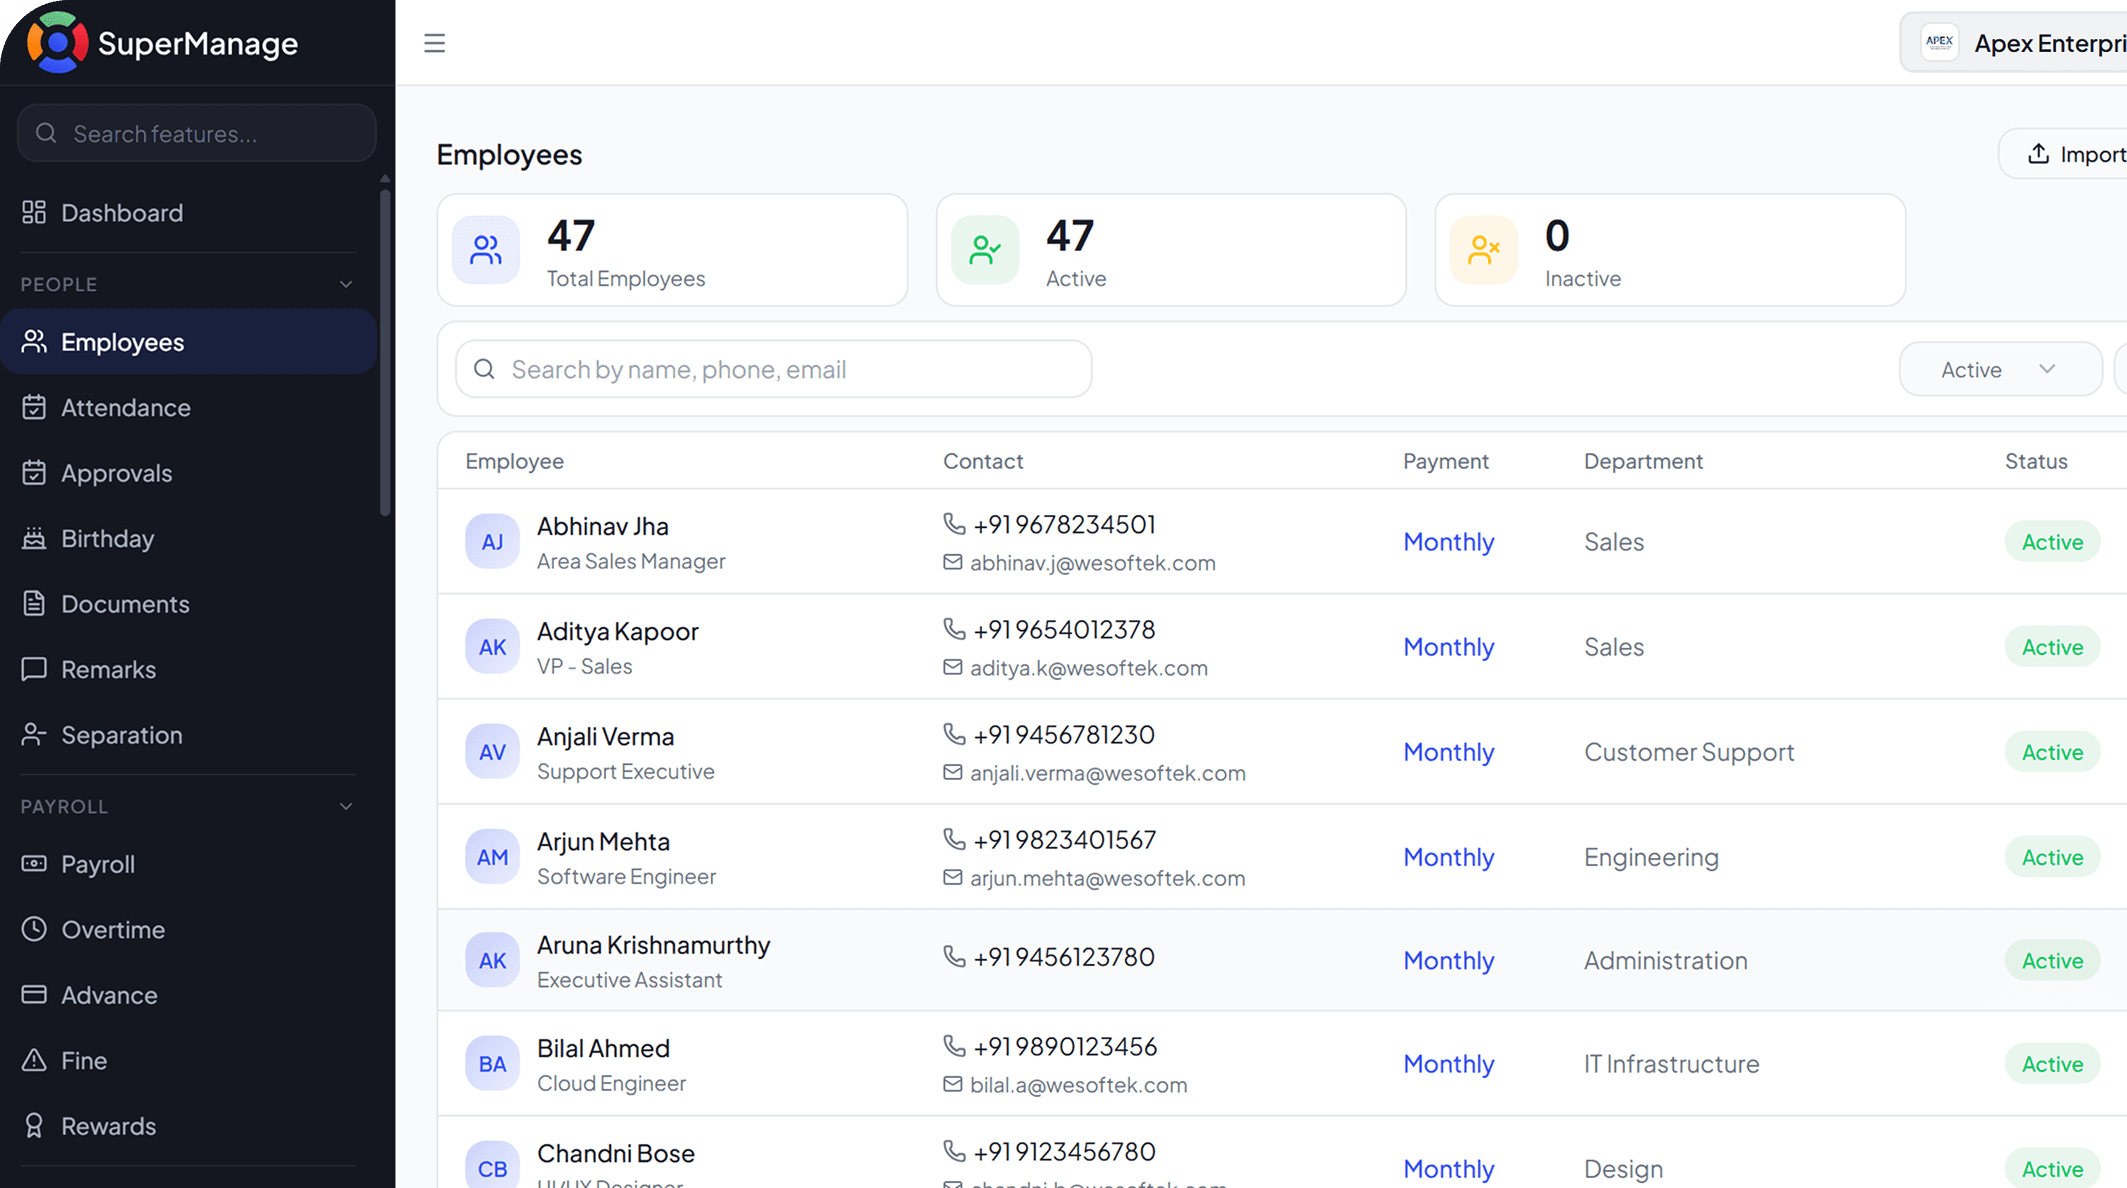Click the Remarks chat icon
The width and height of the screenshot is (2127, 1188).
click(x=34, y=669)
